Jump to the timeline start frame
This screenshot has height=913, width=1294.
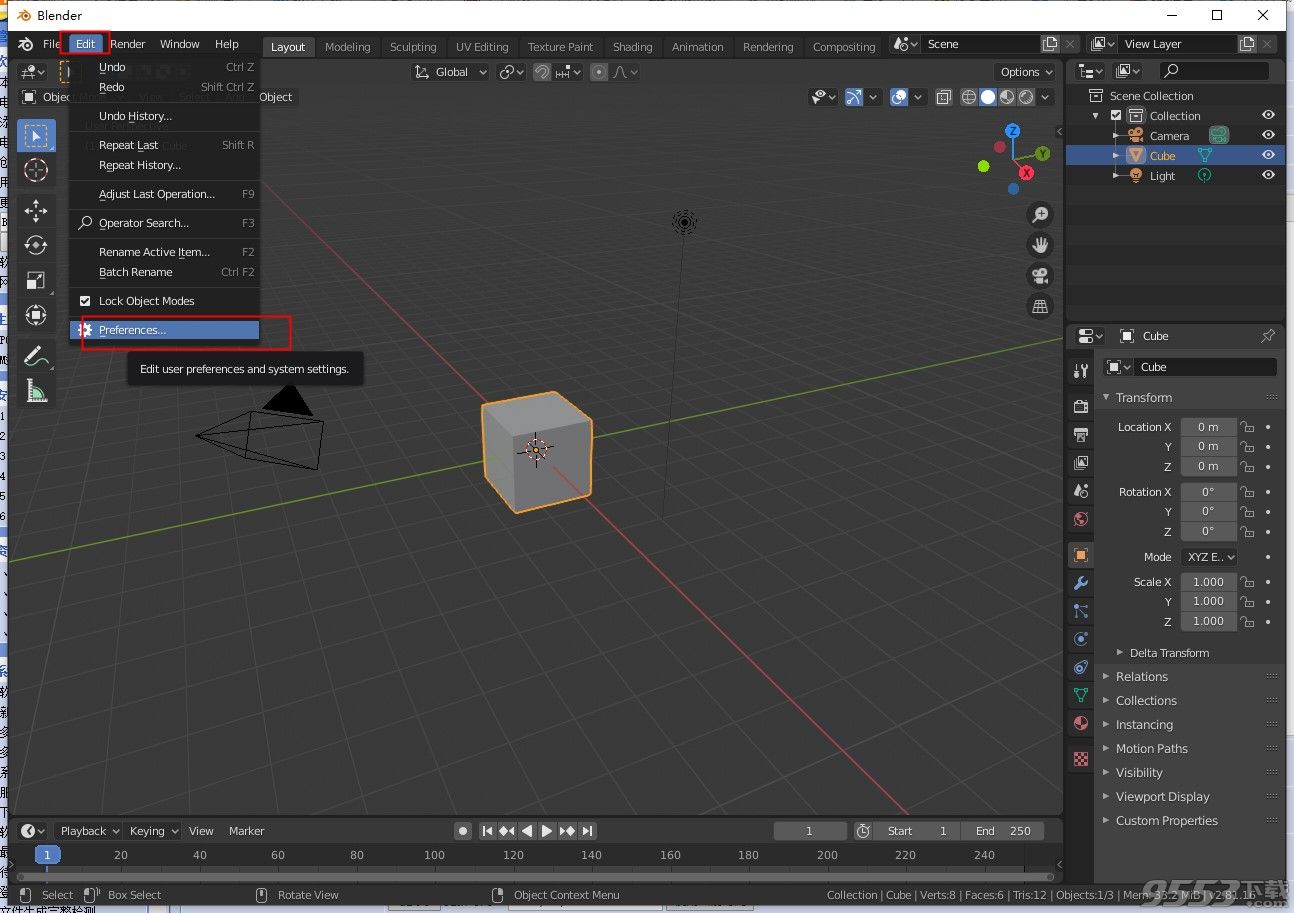pos(487,831)
